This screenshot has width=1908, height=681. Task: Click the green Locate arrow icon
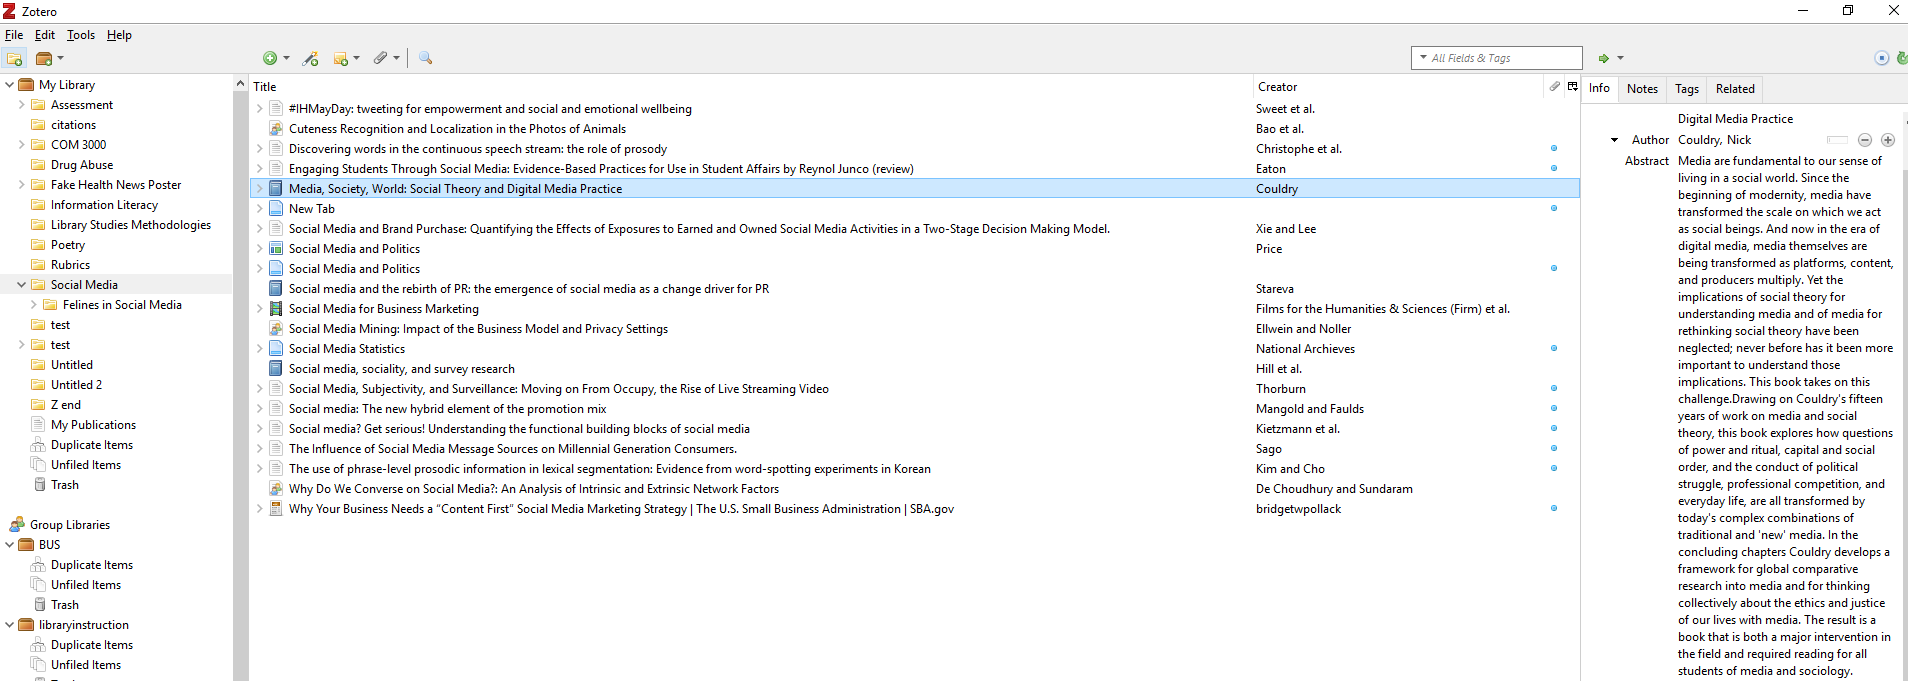click(1604, 58)
